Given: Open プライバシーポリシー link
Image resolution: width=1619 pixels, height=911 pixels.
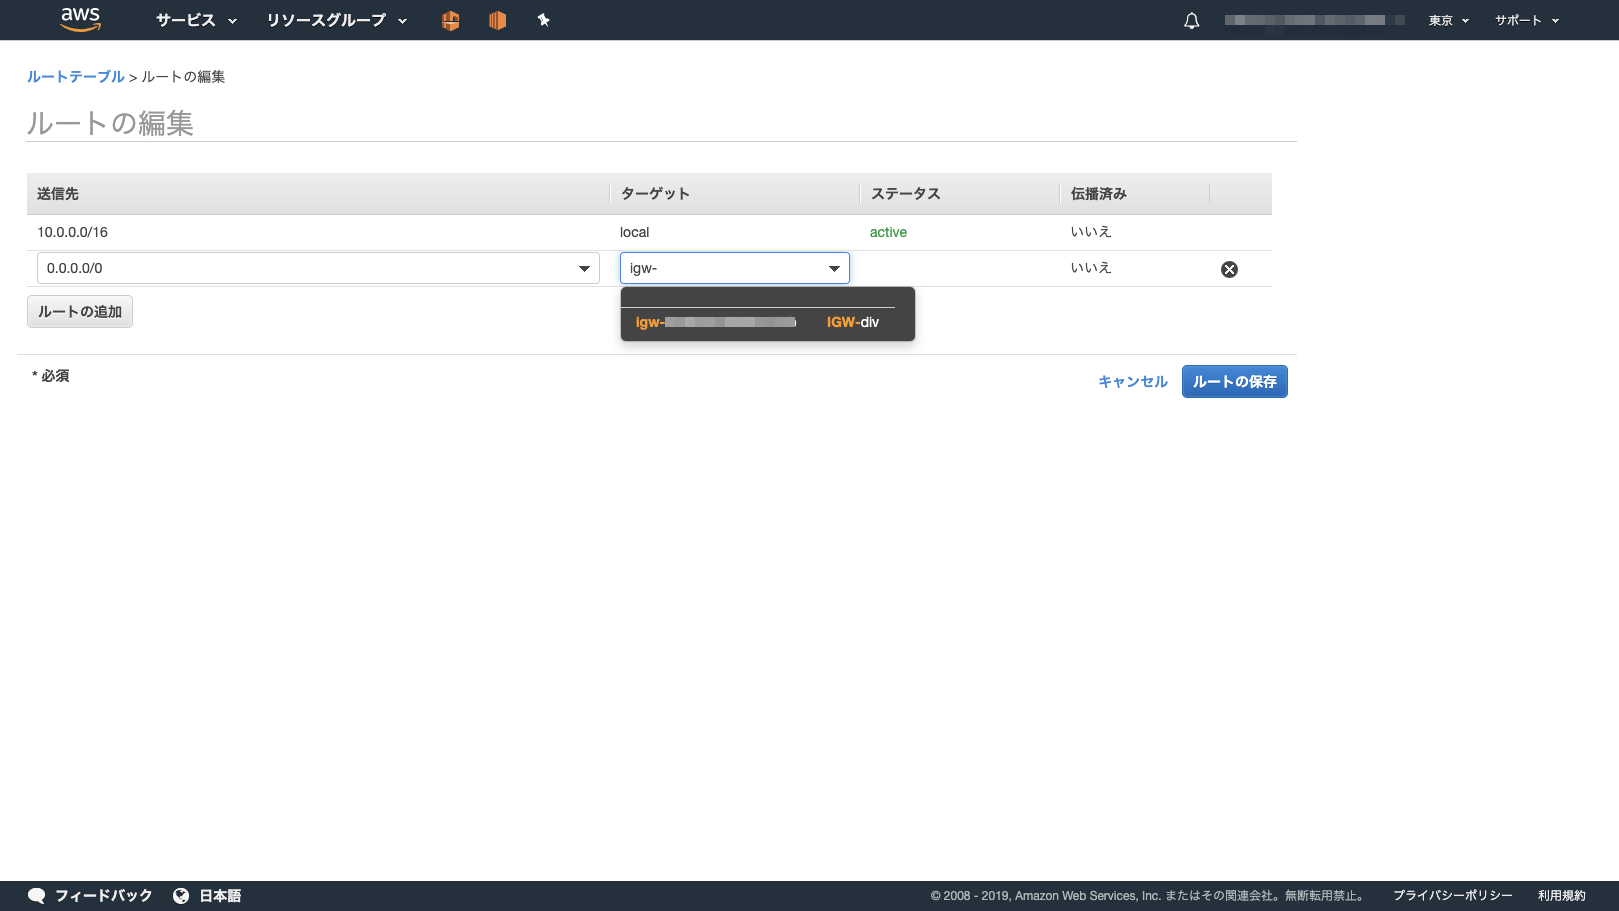Looking at the screenshot, I should tap(1452, 896).
